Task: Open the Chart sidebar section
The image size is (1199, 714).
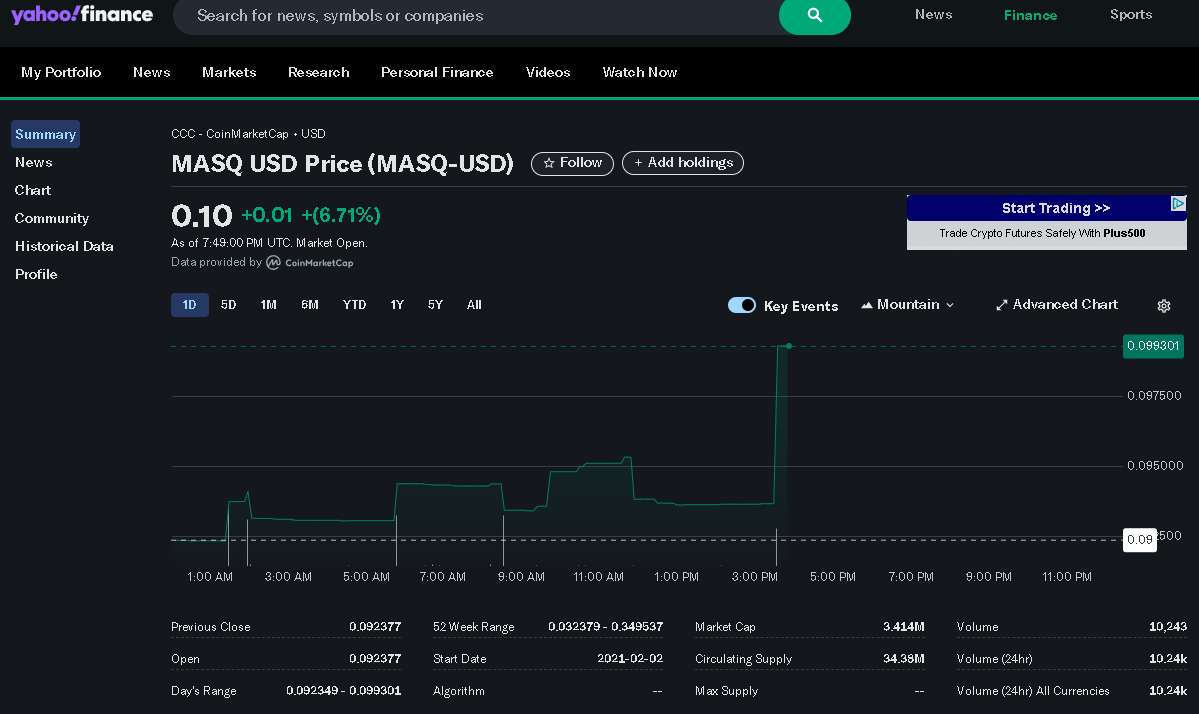Action: tap(33, 190)
